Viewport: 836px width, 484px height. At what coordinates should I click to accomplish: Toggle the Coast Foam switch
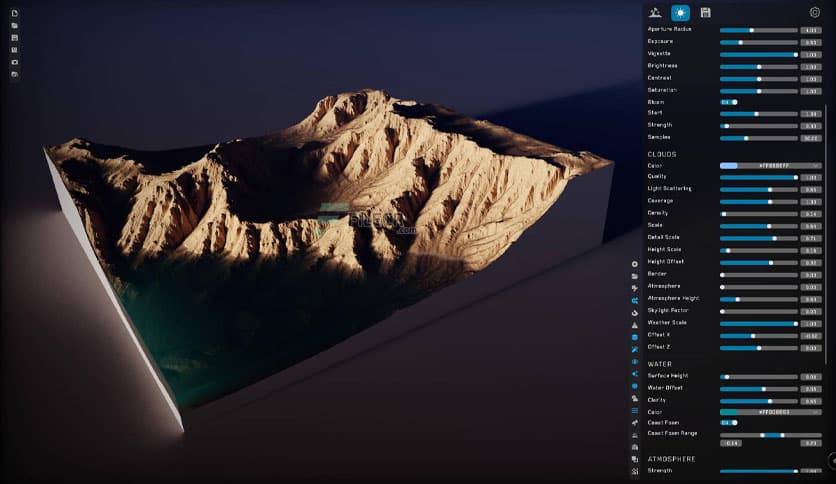pyautogui.click(x=729, y=423)
